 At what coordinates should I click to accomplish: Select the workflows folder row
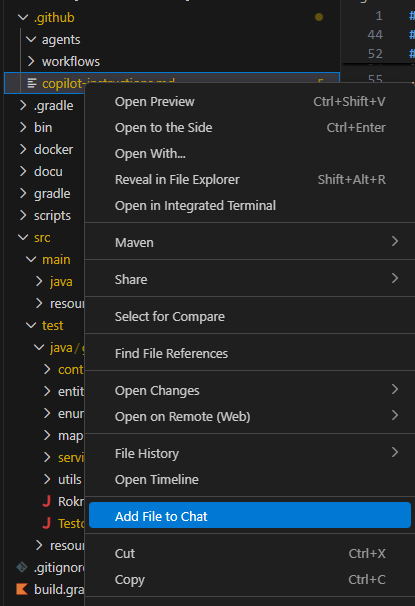[172, 61]
